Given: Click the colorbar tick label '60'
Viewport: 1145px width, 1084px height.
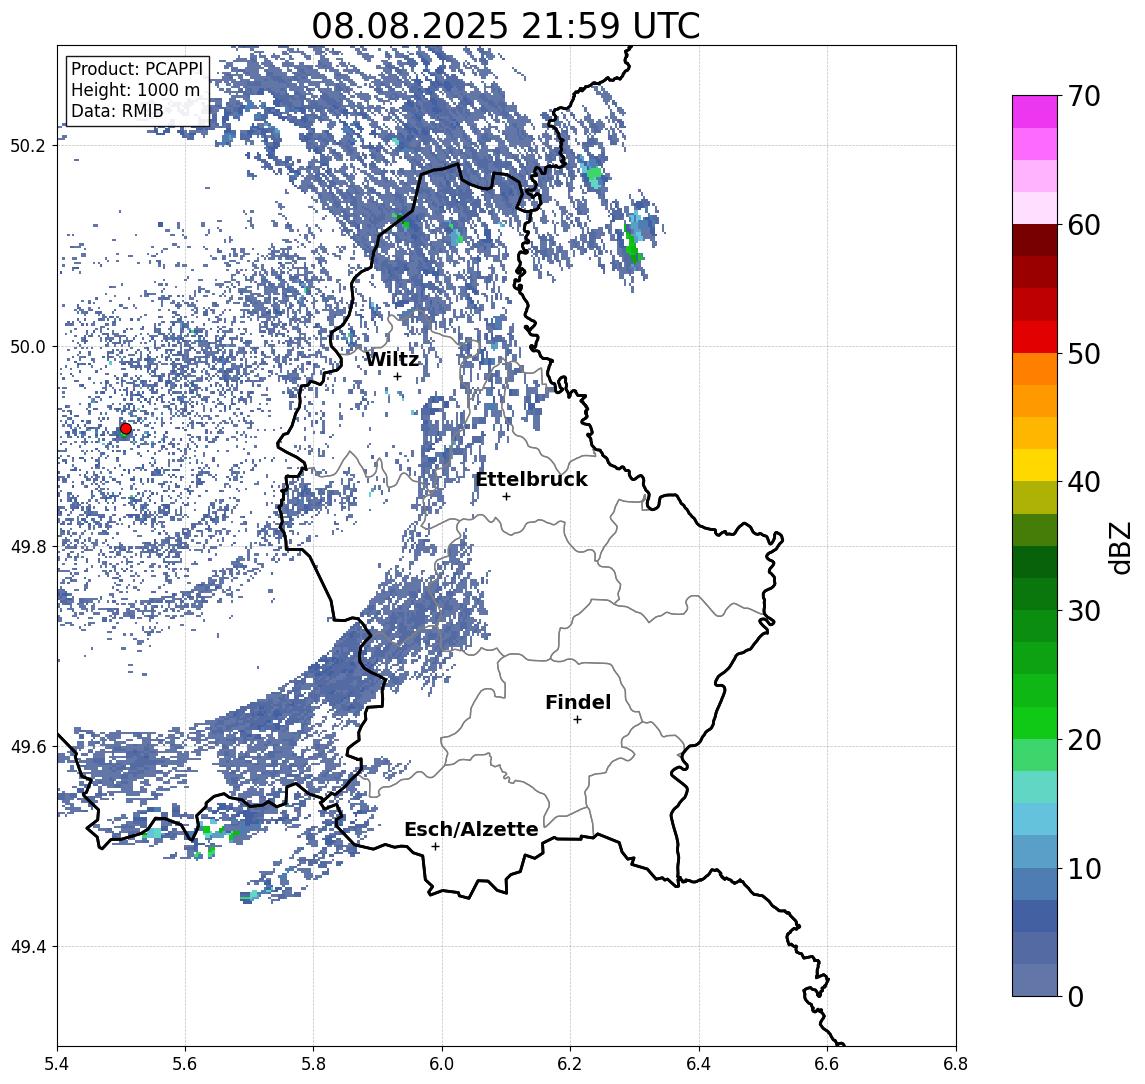Looking at the screenshot, I should pyautogui.click(x=1084, y=225).
